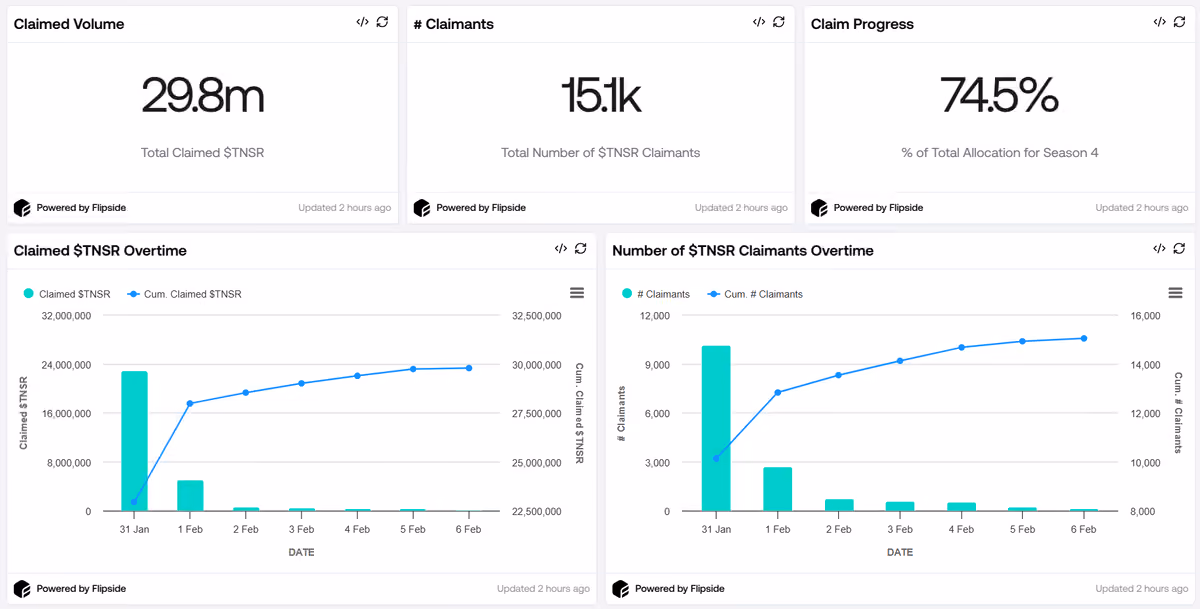The height and width of the screenshot is (609, 1200).
Task: Refresh the Claimed $TNSR Overtime chart
Action: pyautogui.click(x=580, y=249)
